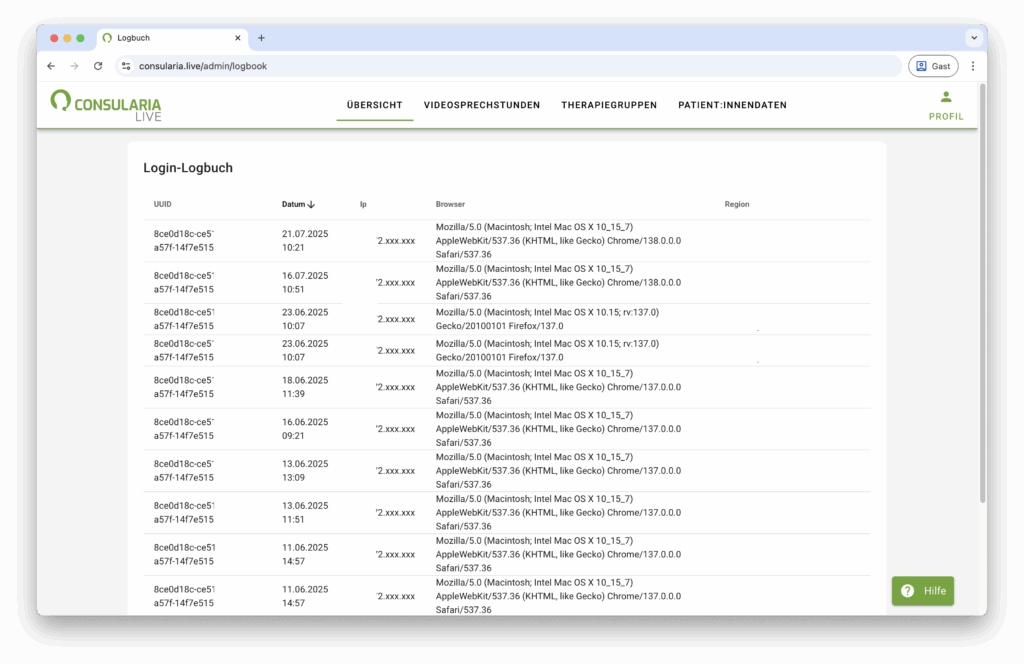Image resolution: width=1024 pixels, height=664 pixels.
Task: Click the site info icon in address bar
Action: pyautogui.click(x=126, y=66)
